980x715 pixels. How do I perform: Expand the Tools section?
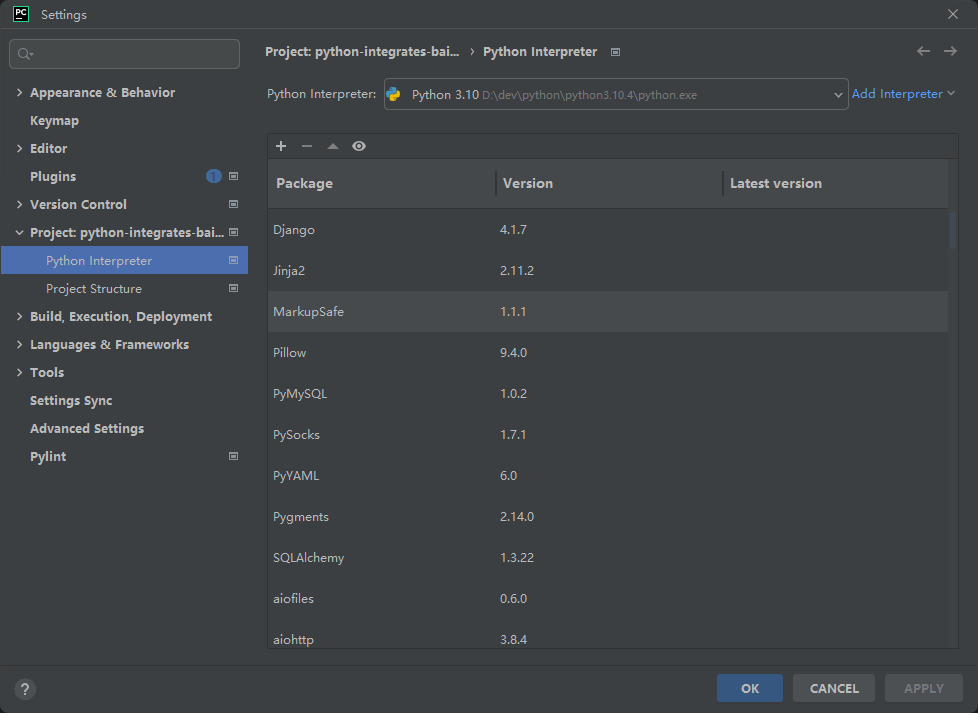(19, 372)
